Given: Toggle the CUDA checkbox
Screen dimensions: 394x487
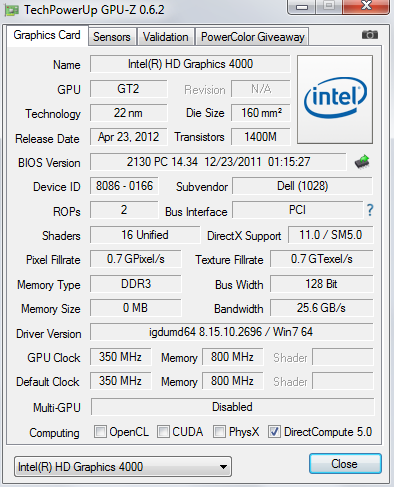Looking at the screenshot, I should click(x=163, y=432).
